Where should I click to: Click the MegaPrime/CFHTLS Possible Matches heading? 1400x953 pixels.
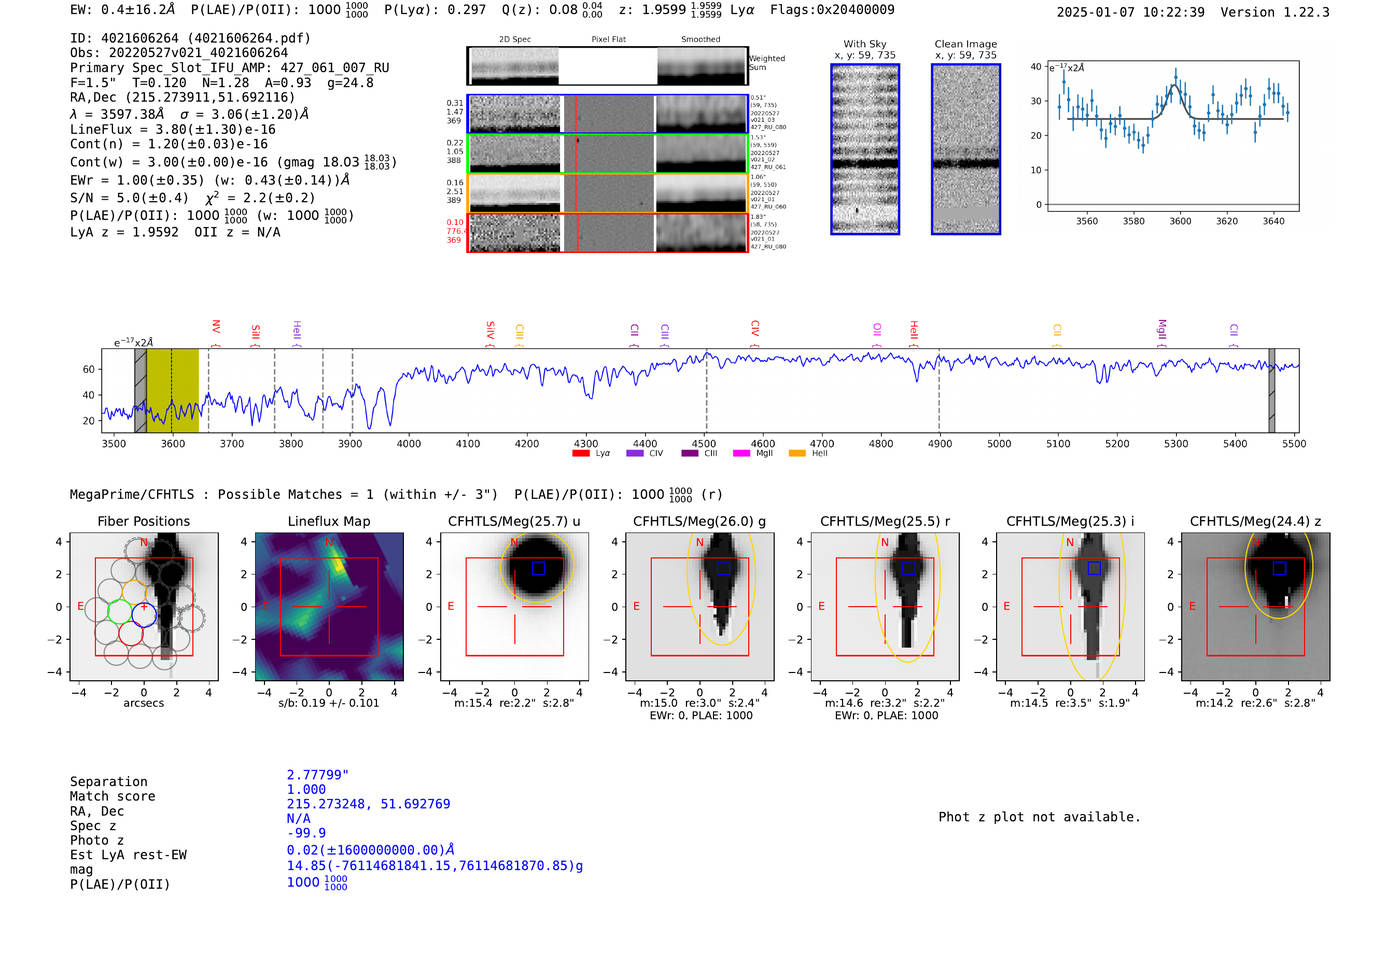(396, 494)
